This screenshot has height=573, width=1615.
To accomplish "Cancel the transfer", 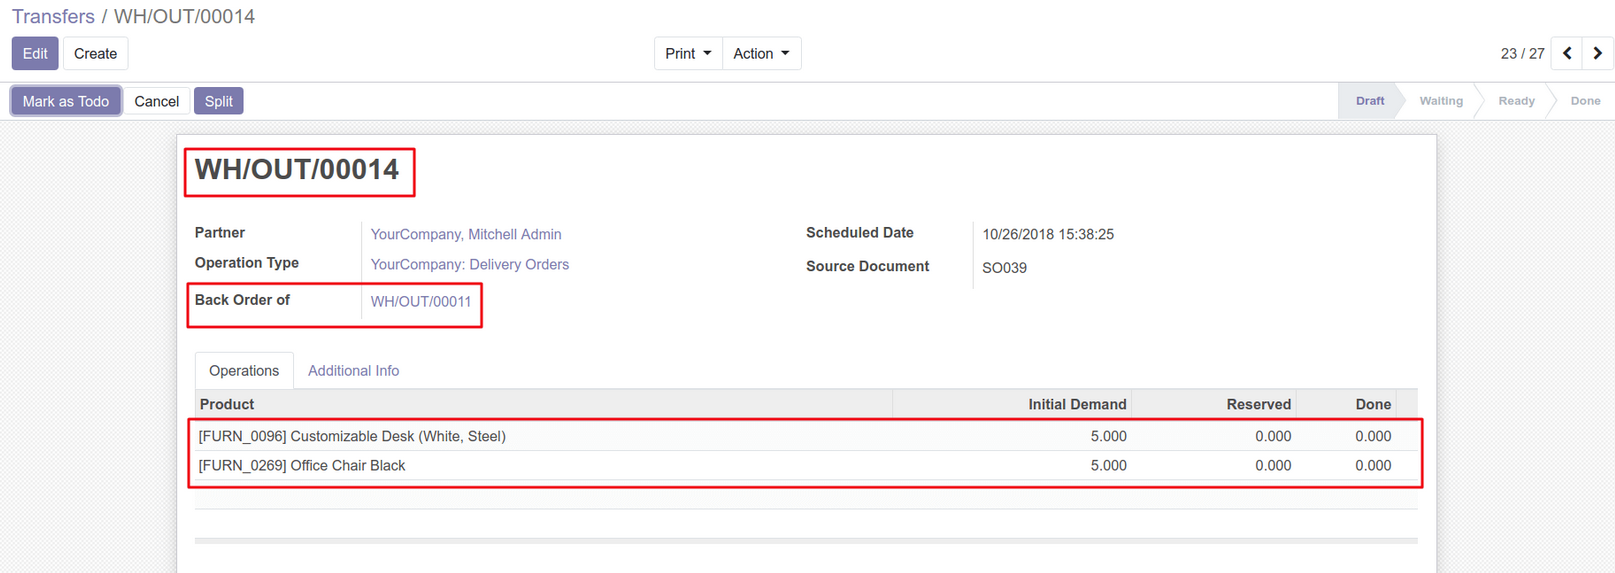I will pyautogui.click(x=157, y=101).
